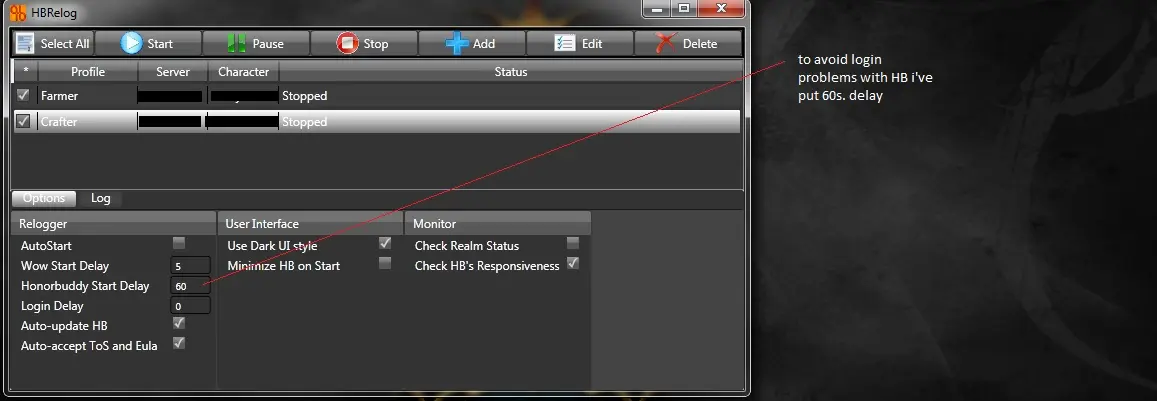Uncheck the Farmer profile checkbox
This screenshot has width=1157, height=401.
pyautogui.click(x=24, y=95)
